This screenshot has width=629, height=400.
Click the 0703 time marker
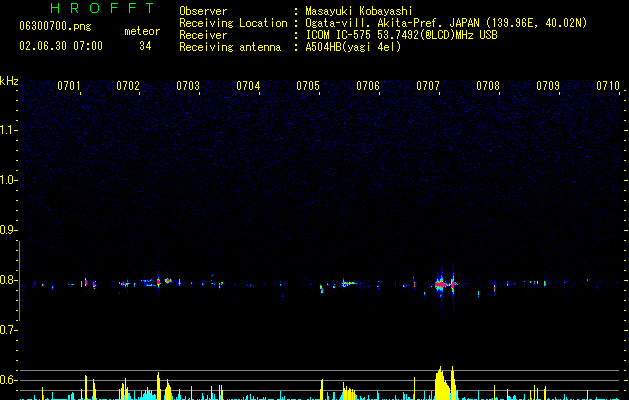coord(188,86)
